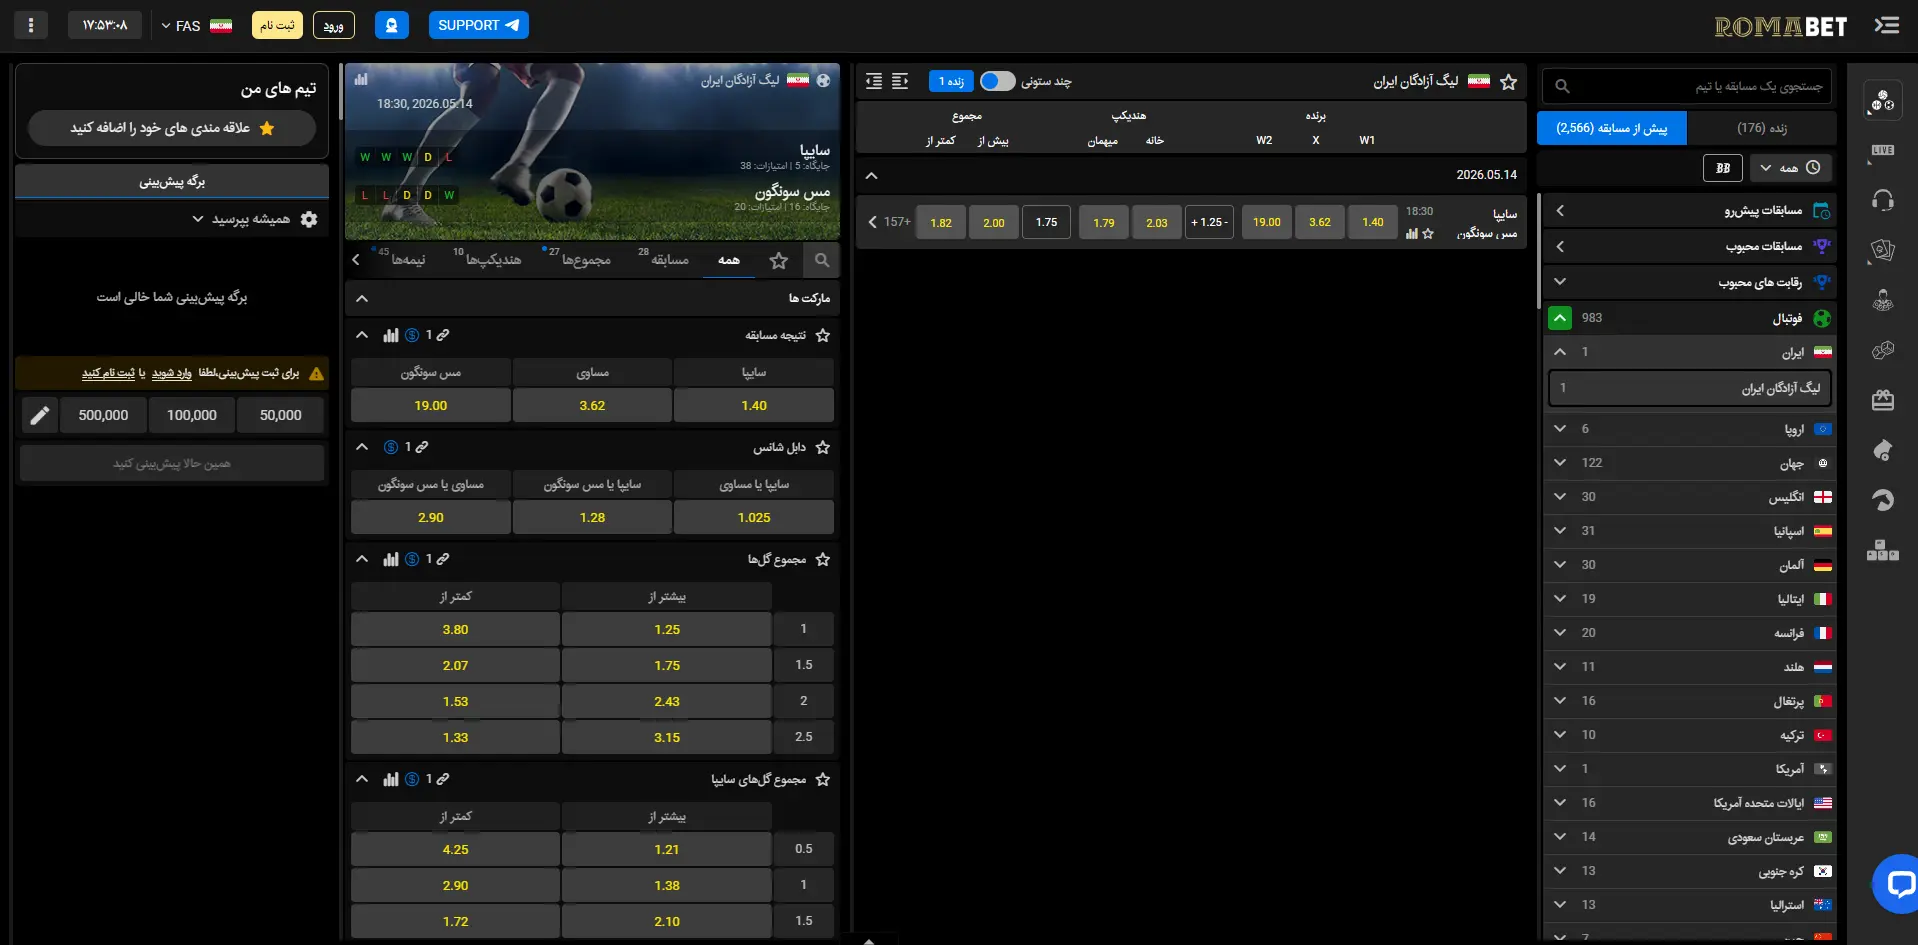
Task: Click the betslip settings gear icon
Action: tap(309, 219)
